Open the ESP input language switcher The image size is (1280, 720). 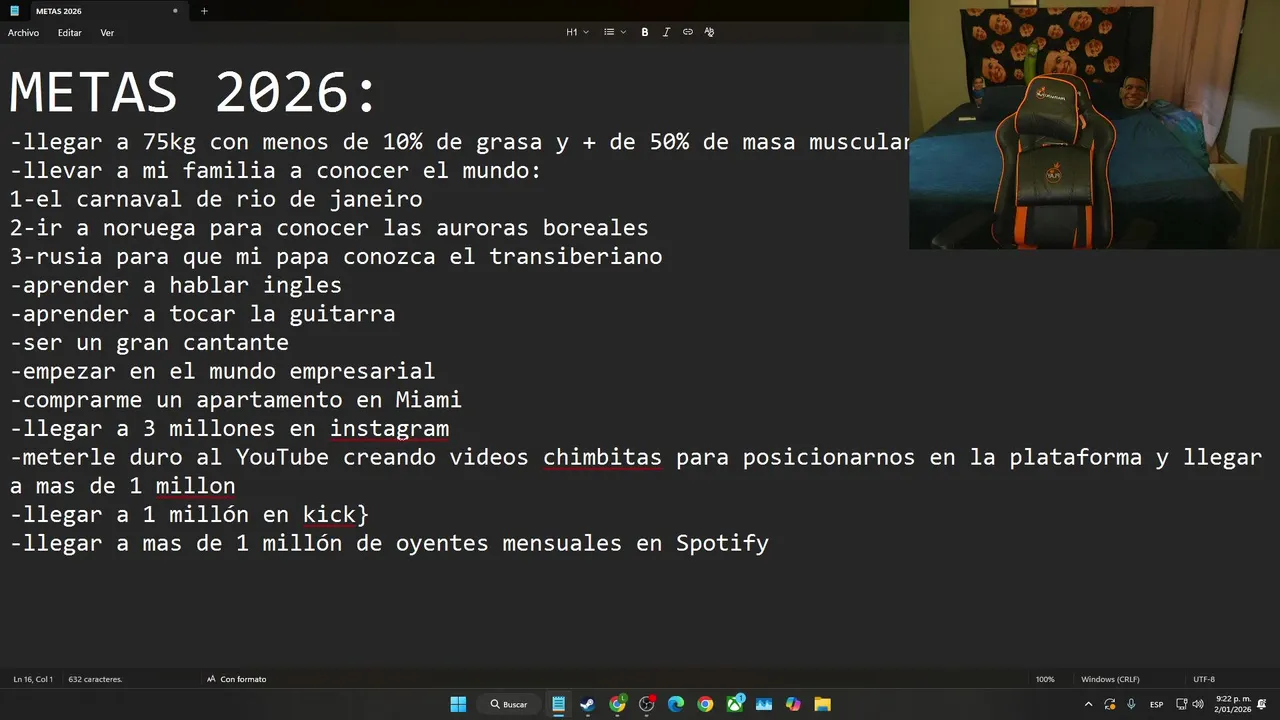click(x=1157, y=704)
